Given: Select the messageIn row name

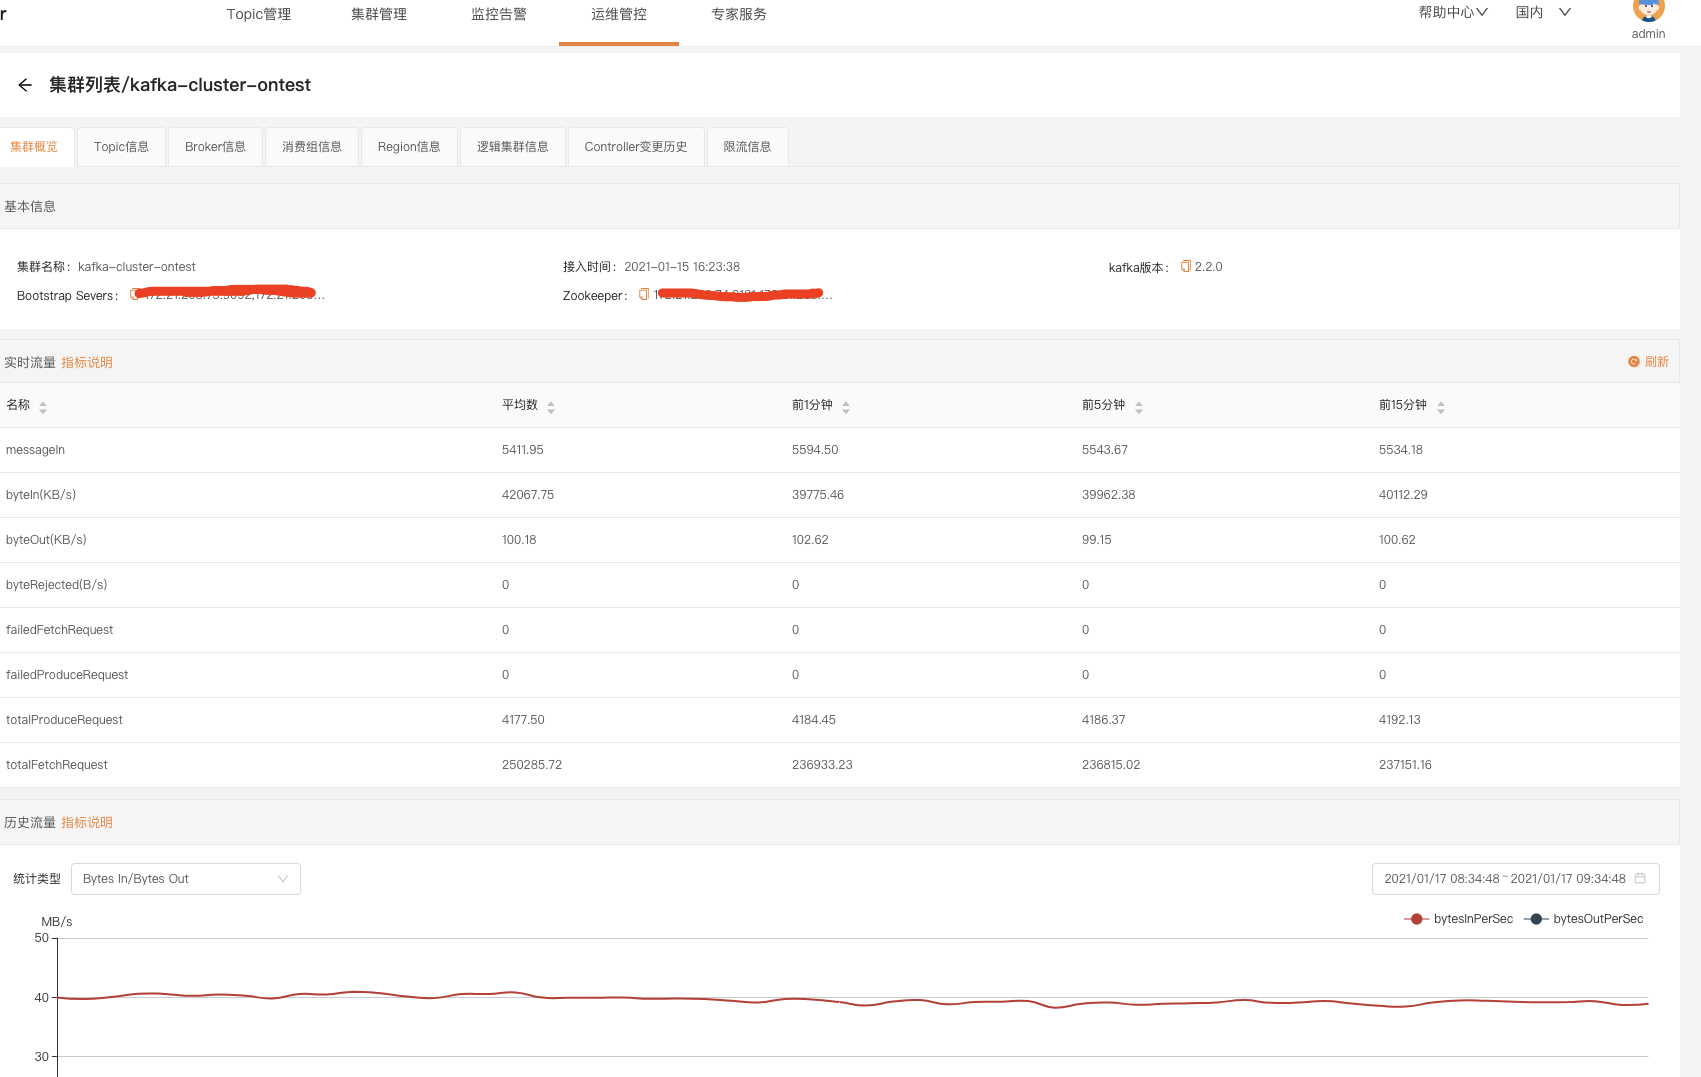Looking at the screenshot, I should (35, 450).
